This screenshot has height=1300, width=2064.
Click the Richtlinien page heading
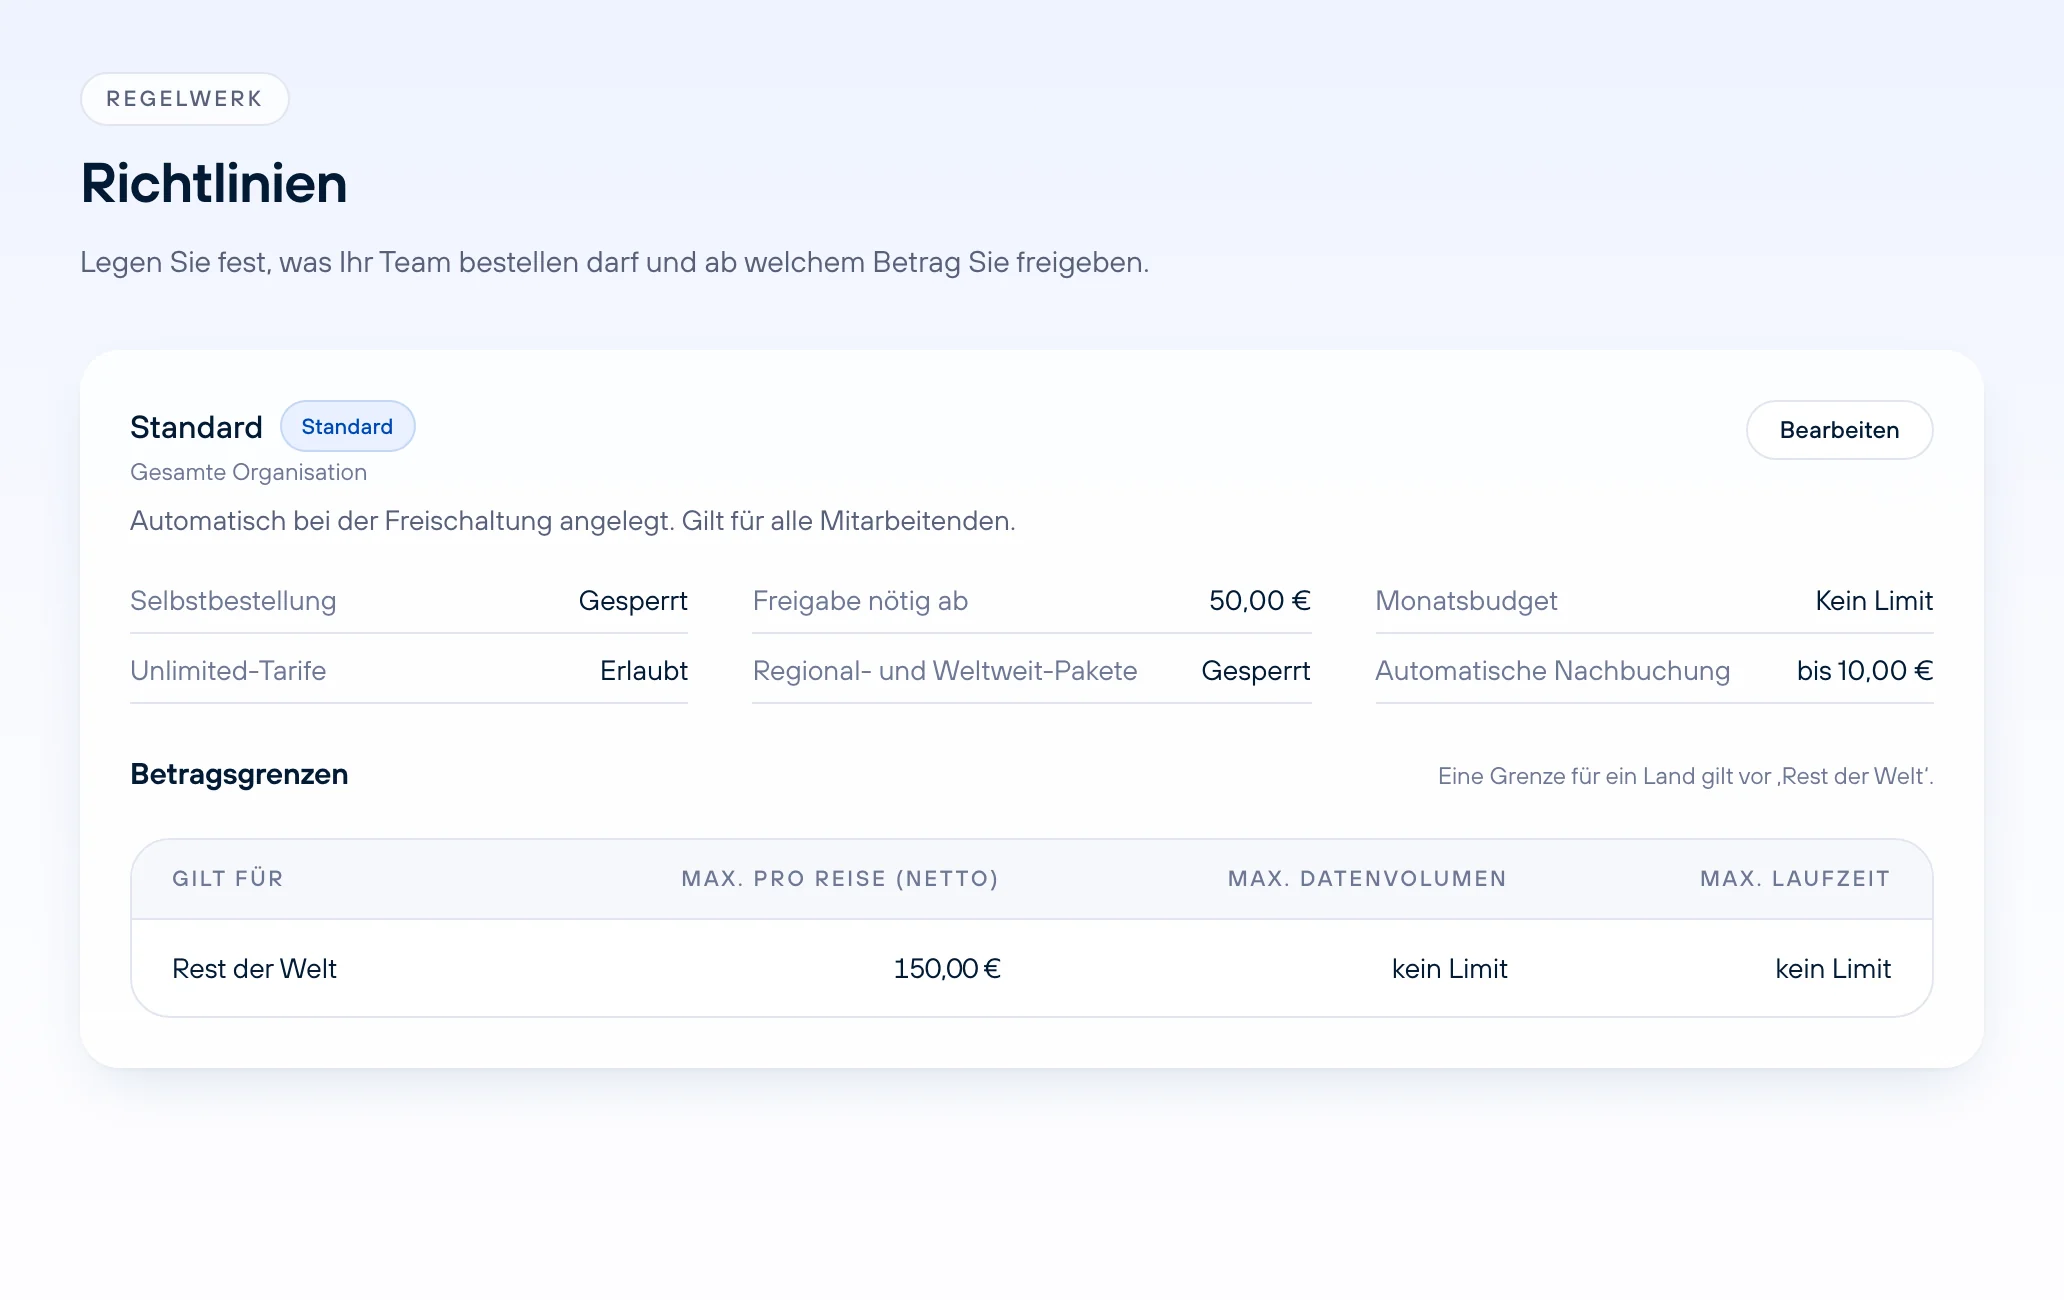click(x=214, y=184)
